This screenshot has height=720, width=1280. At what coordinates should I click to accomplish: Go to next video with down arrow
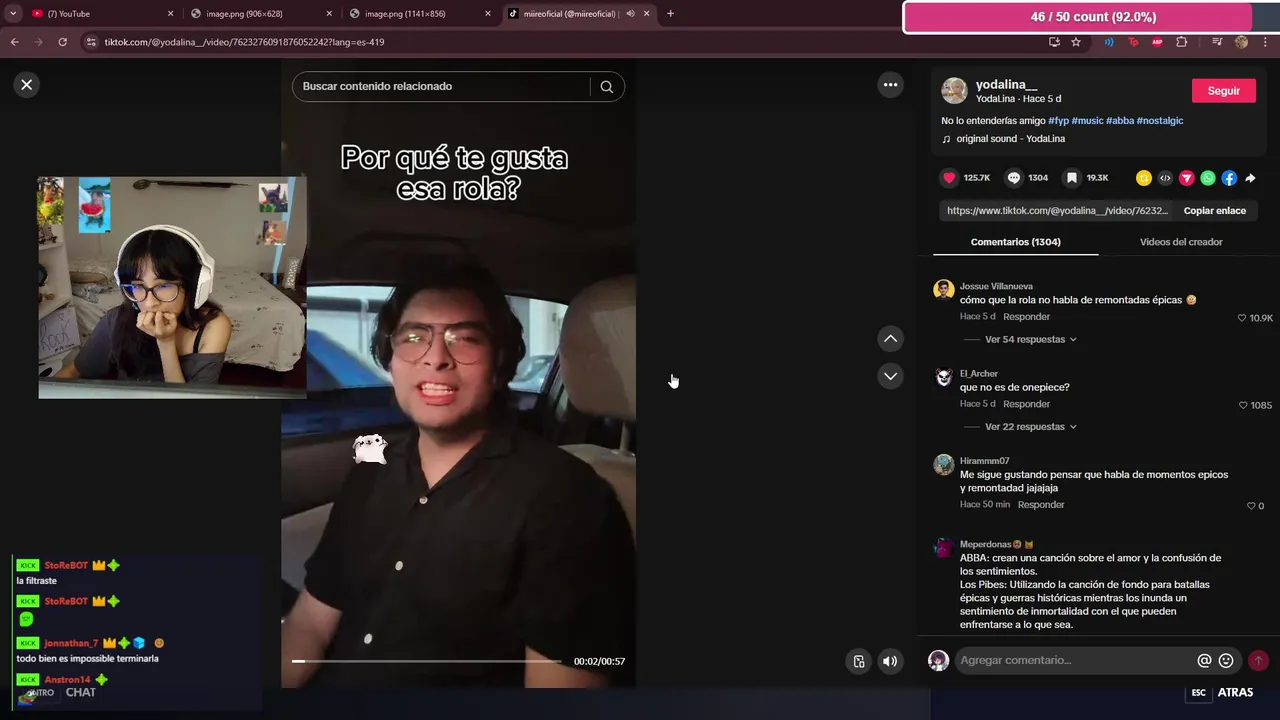[890, 376]
